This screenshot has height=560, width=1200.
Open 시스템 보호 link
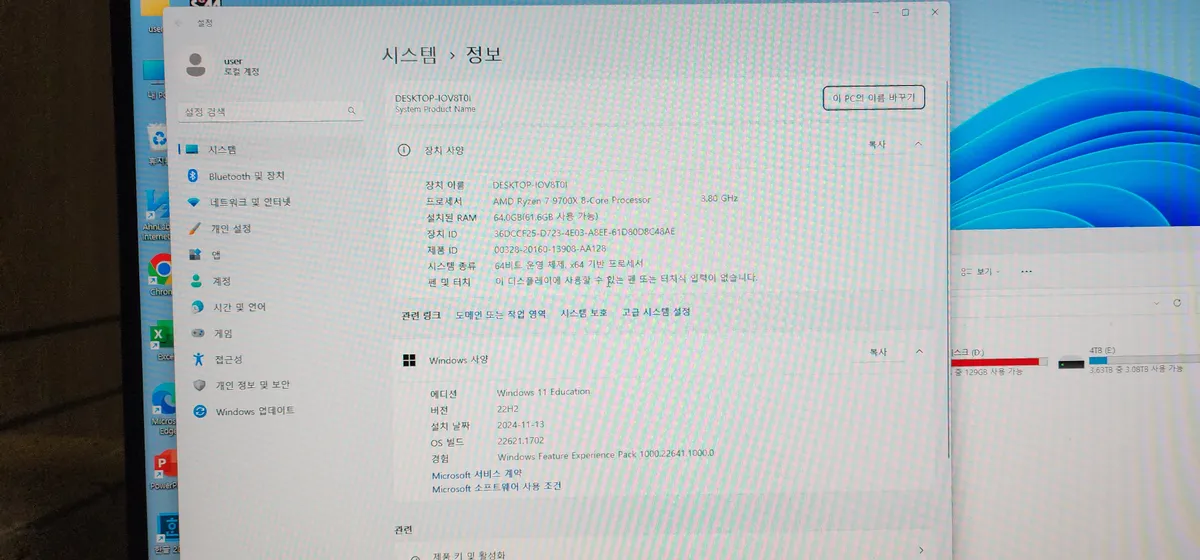(584, 313)
